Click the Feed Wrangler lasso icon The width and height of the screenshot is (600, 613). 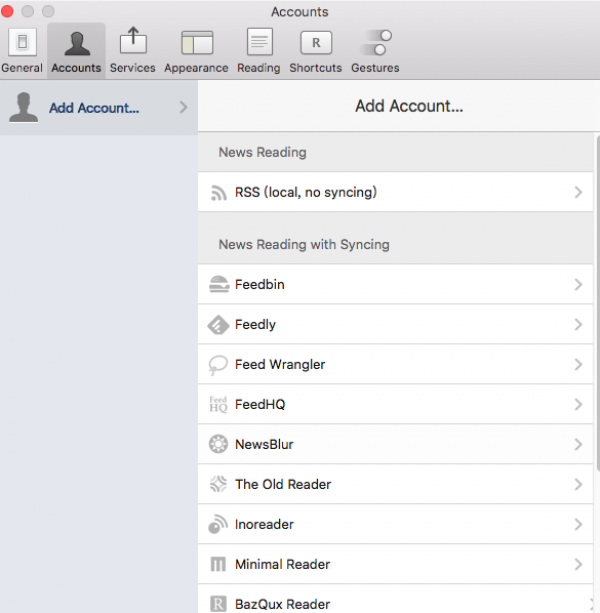[x=218, y=365]
